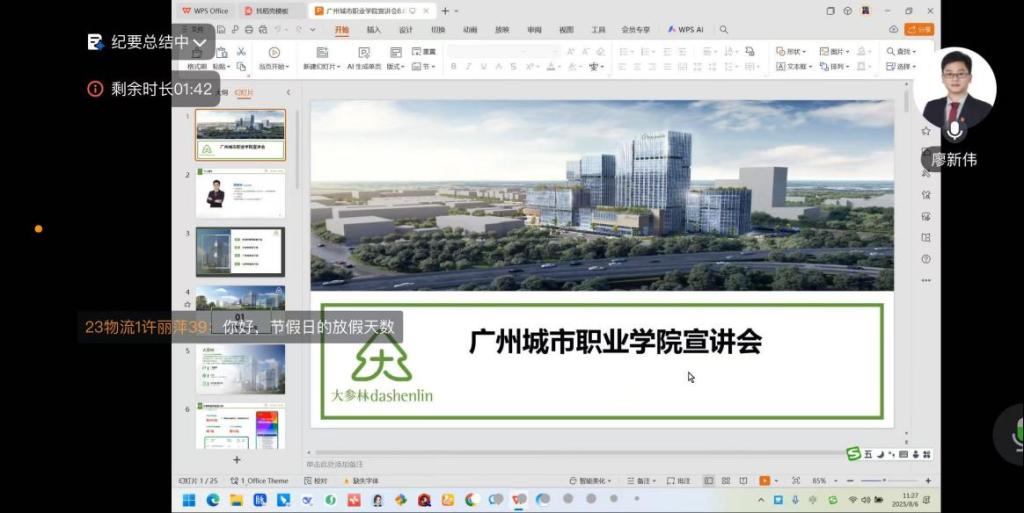Click the cut scissors icon
Screen dimensions: 1024x513
[x=241, y=52]
